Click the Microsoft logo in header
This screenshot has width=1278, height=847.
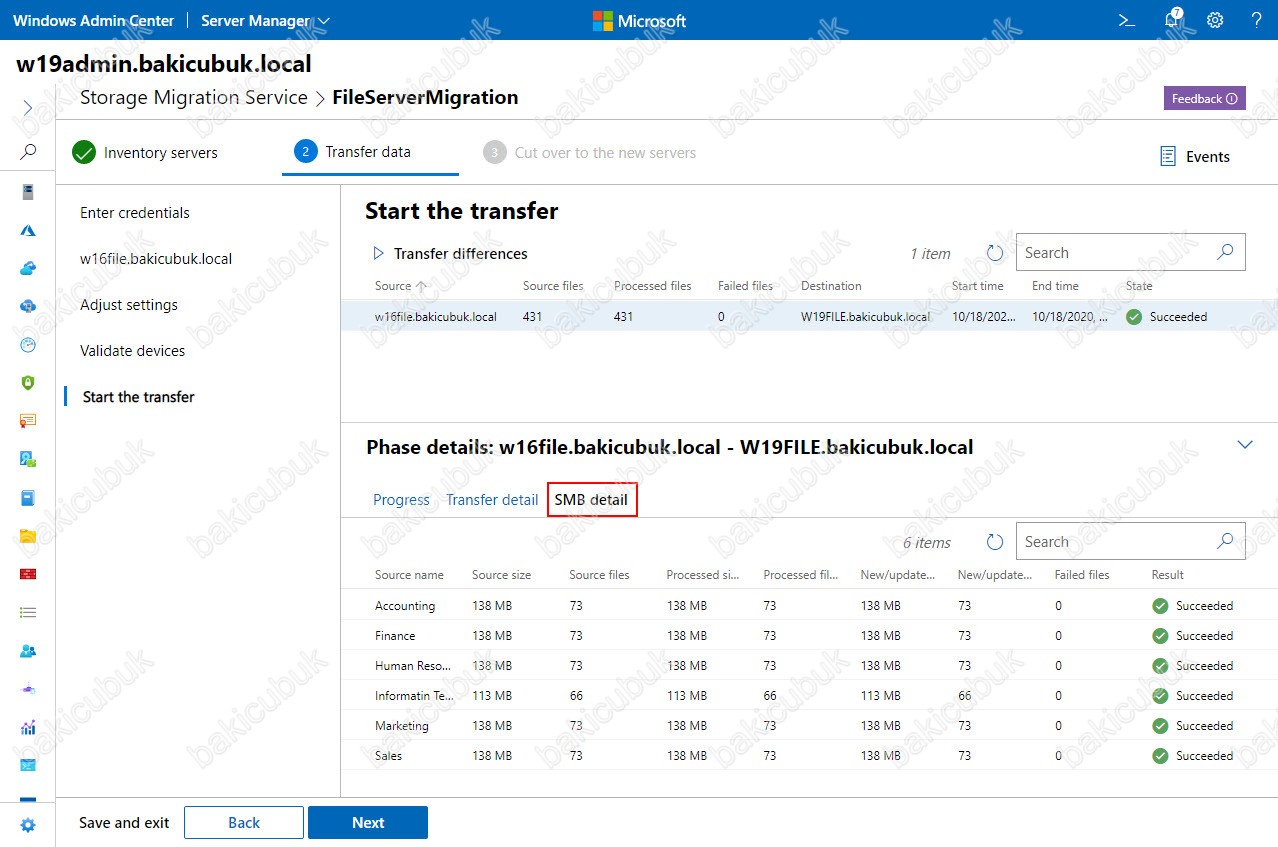point(639,20)
